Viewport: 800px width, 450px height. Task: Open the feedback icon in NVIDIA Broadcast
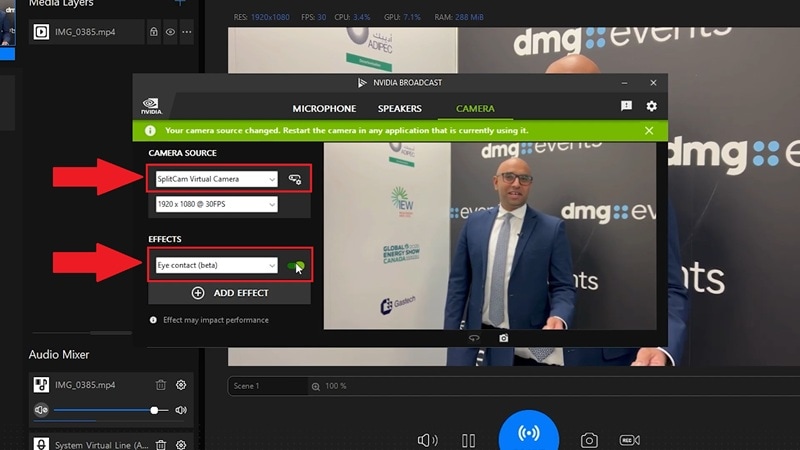click(626, 106)
